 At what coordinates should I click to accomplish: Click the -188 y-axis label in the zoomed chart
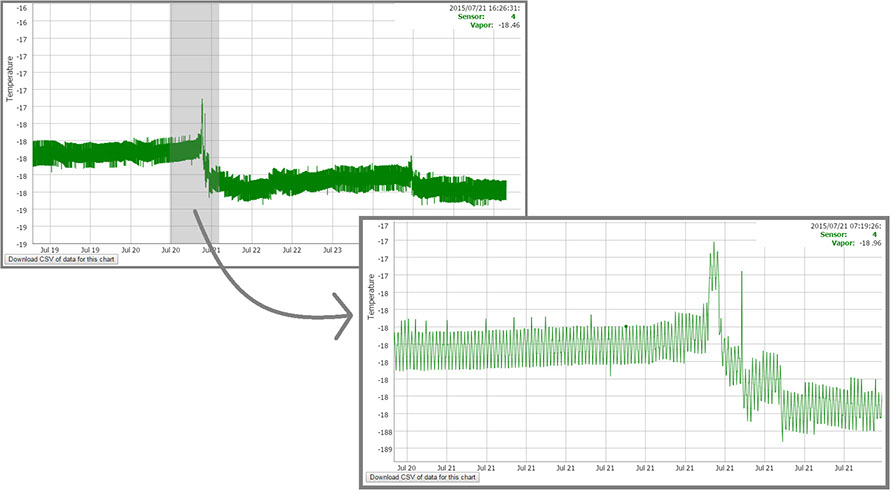[382, 432]
